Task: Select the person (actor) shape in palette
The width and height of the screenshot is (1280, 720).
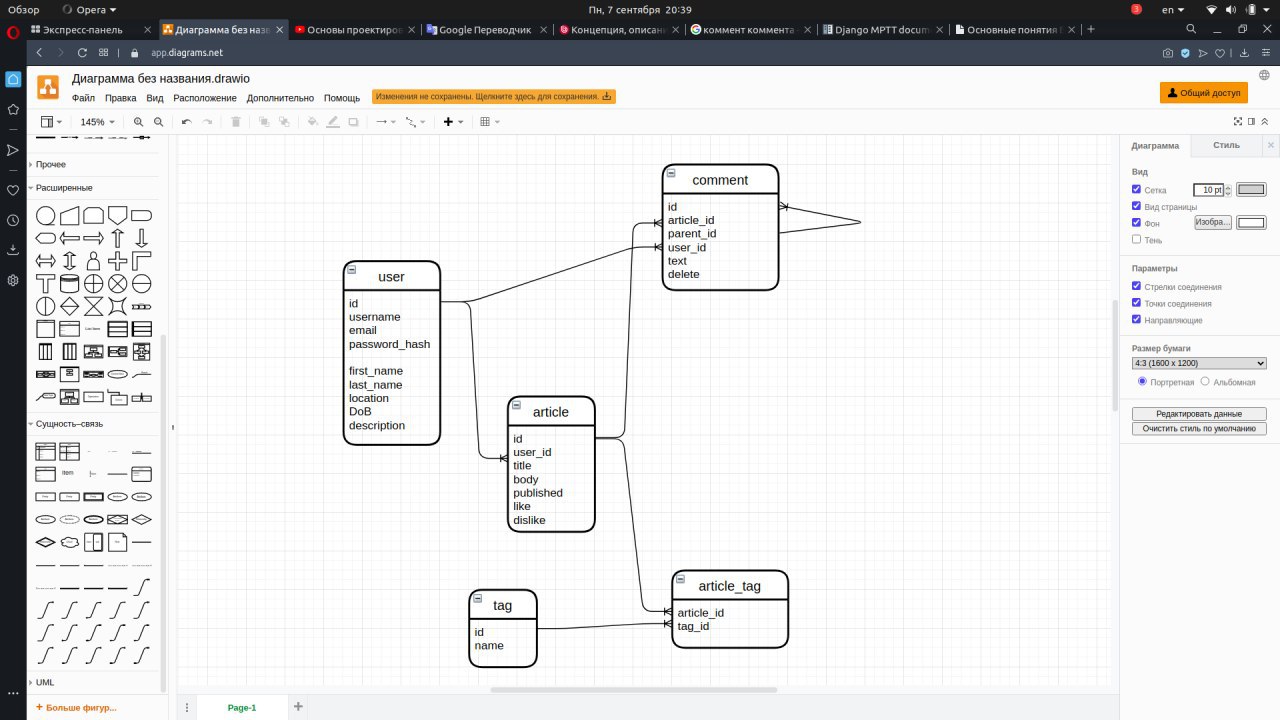Action: (x=93, y=261)
